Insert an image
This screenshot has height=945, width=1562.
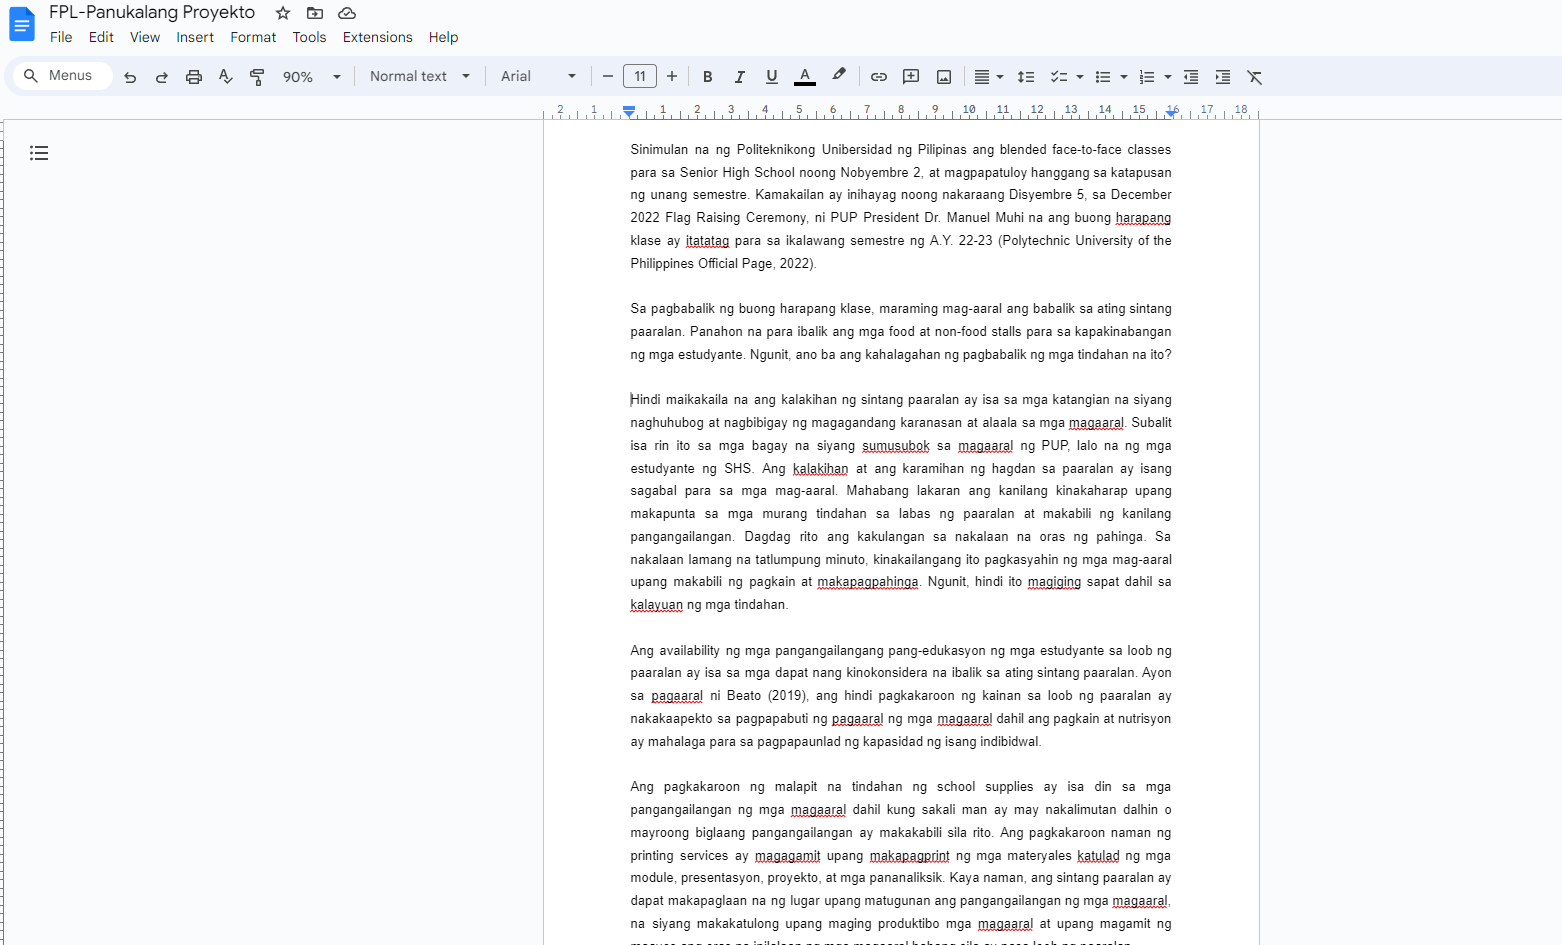pyautogui.click(x=944, y=77)
